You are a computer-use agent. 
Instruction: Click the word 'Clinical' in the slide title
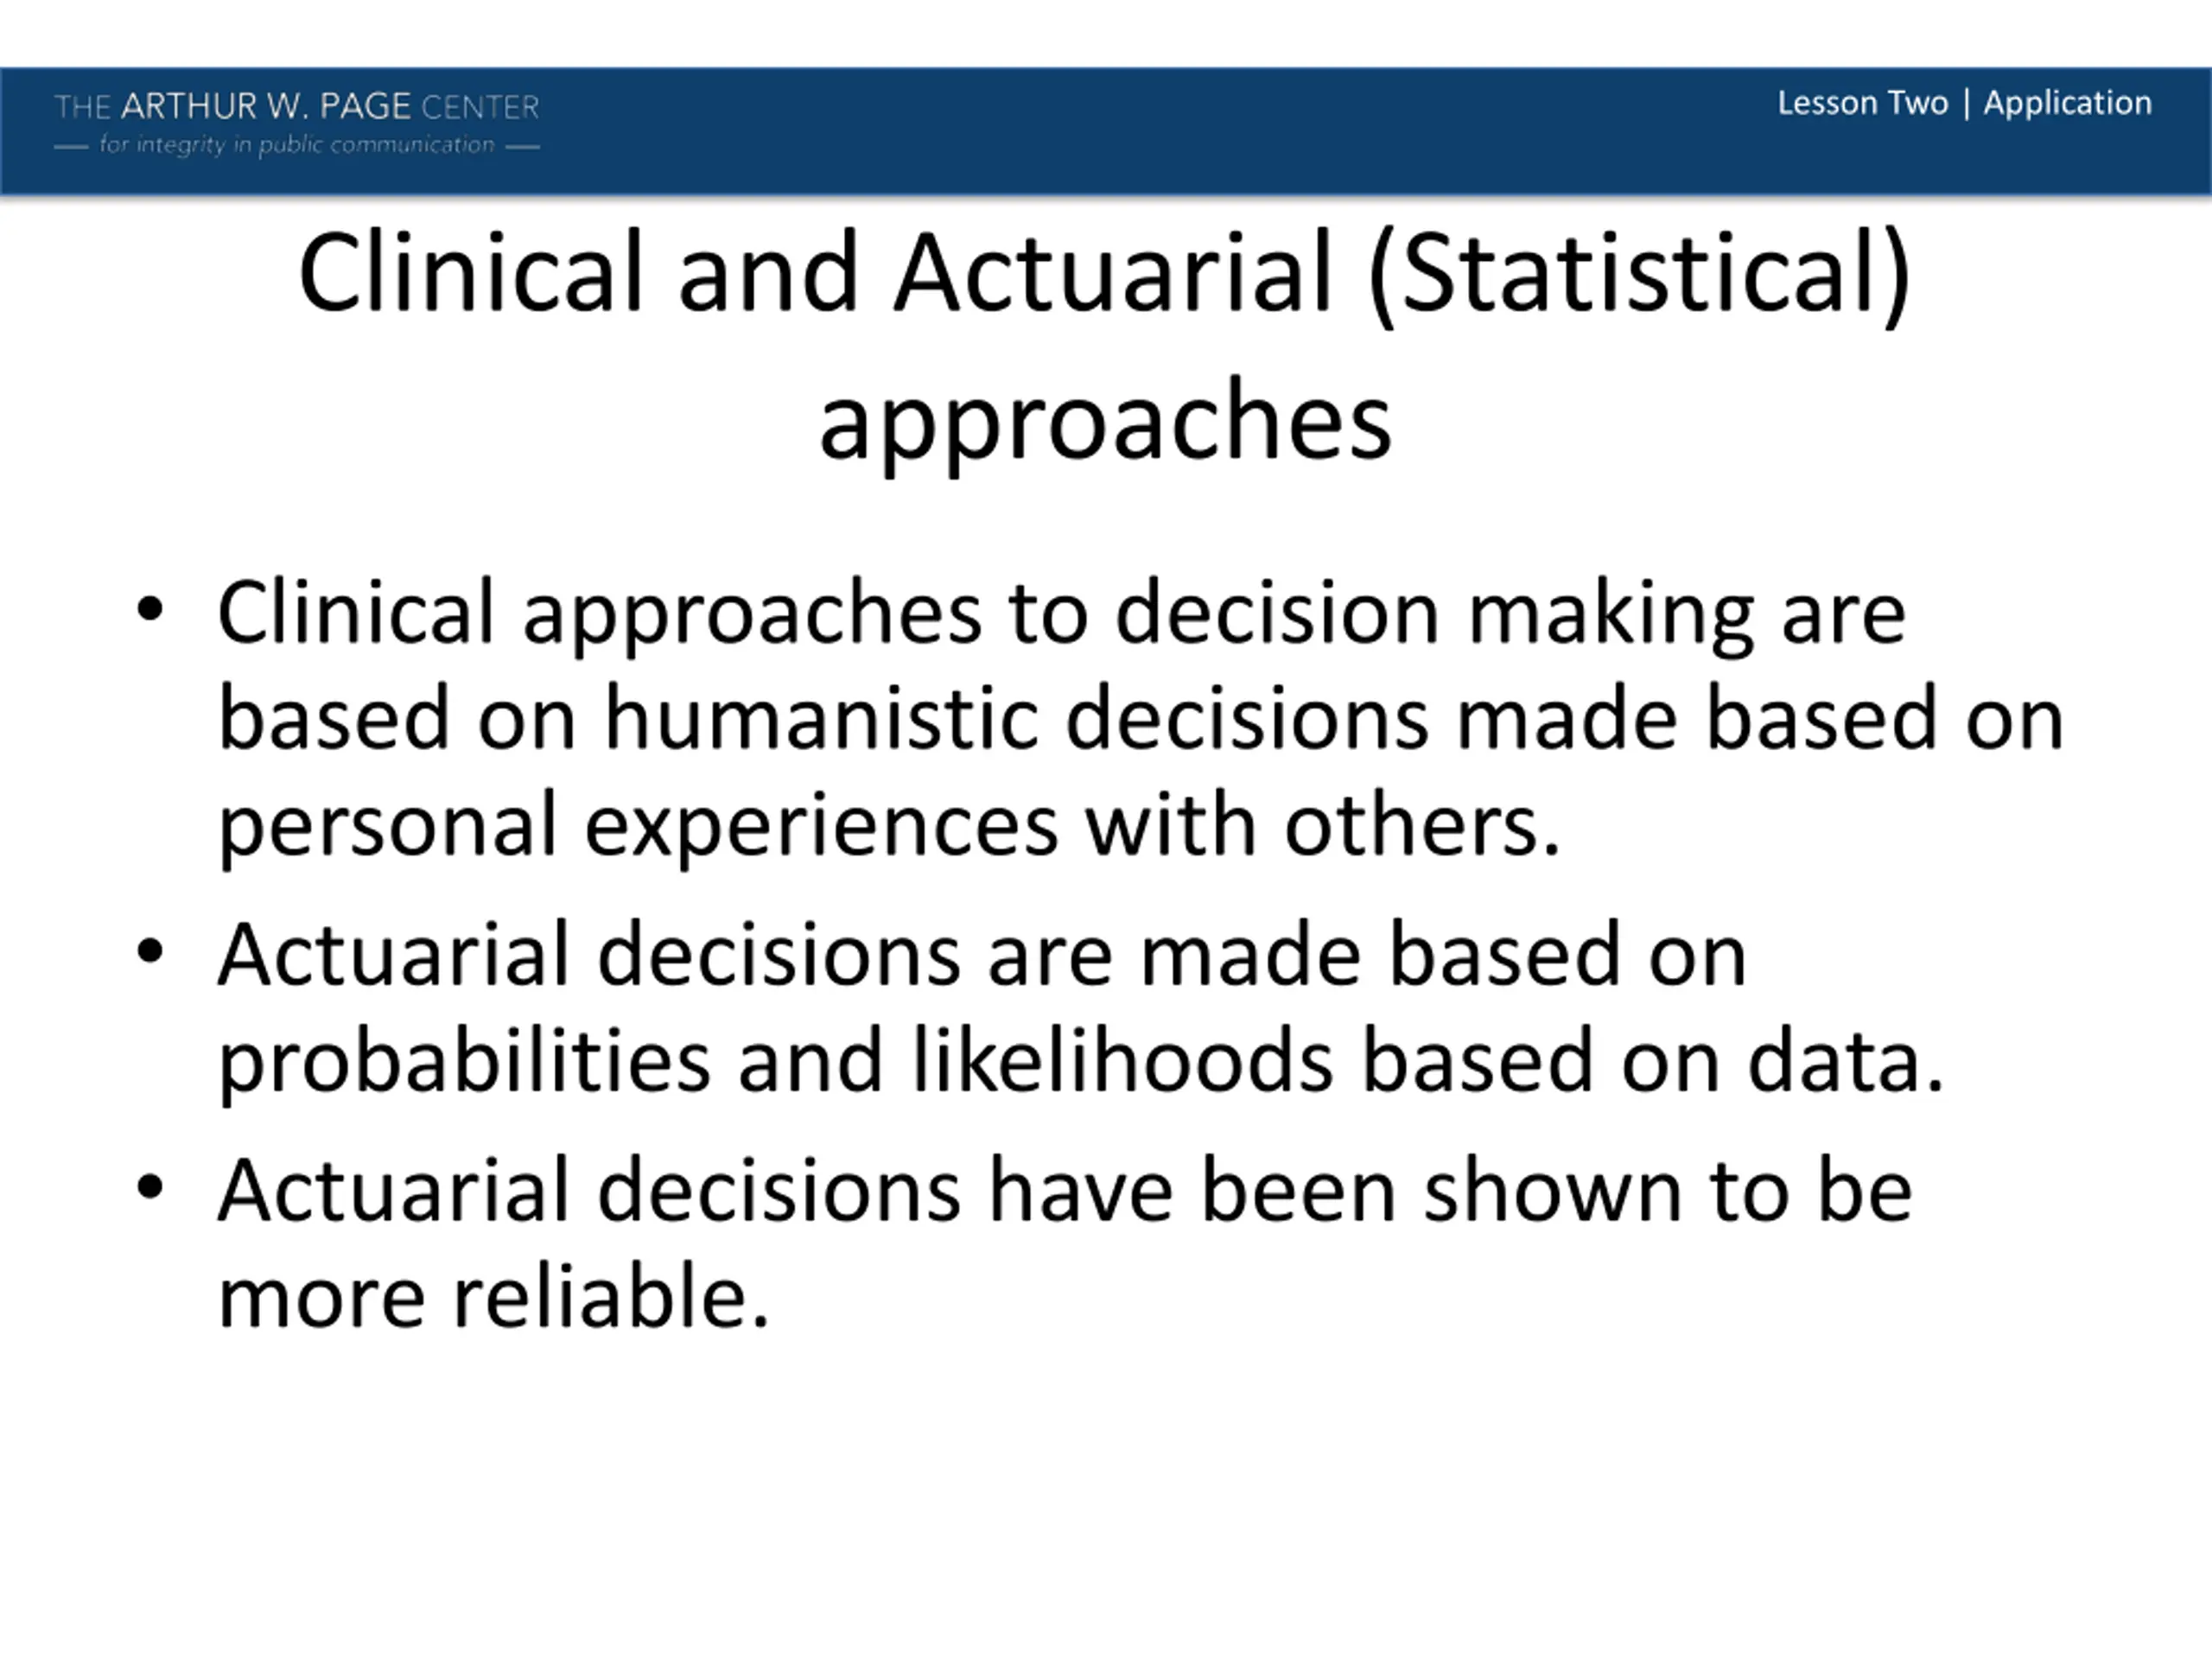pyautogui.click(x=470, y=272)
